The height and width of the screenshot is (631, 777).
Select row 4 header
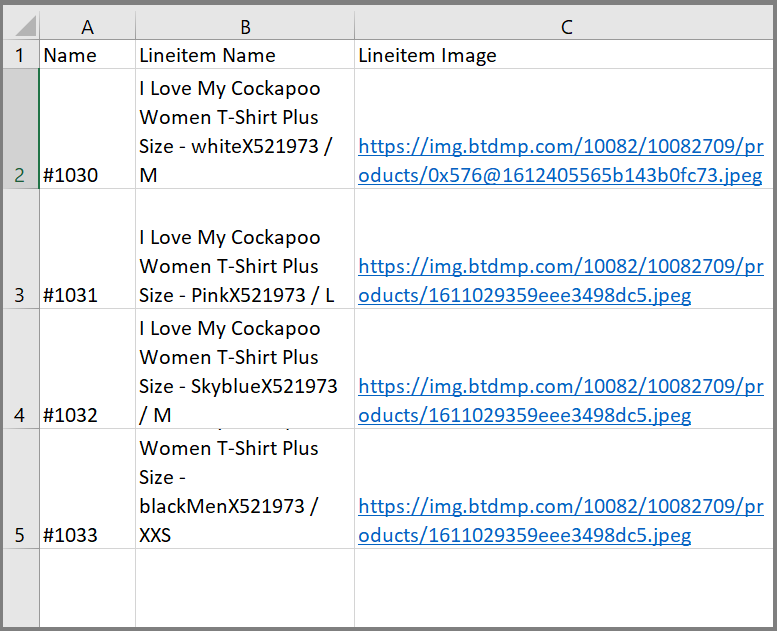19,370
